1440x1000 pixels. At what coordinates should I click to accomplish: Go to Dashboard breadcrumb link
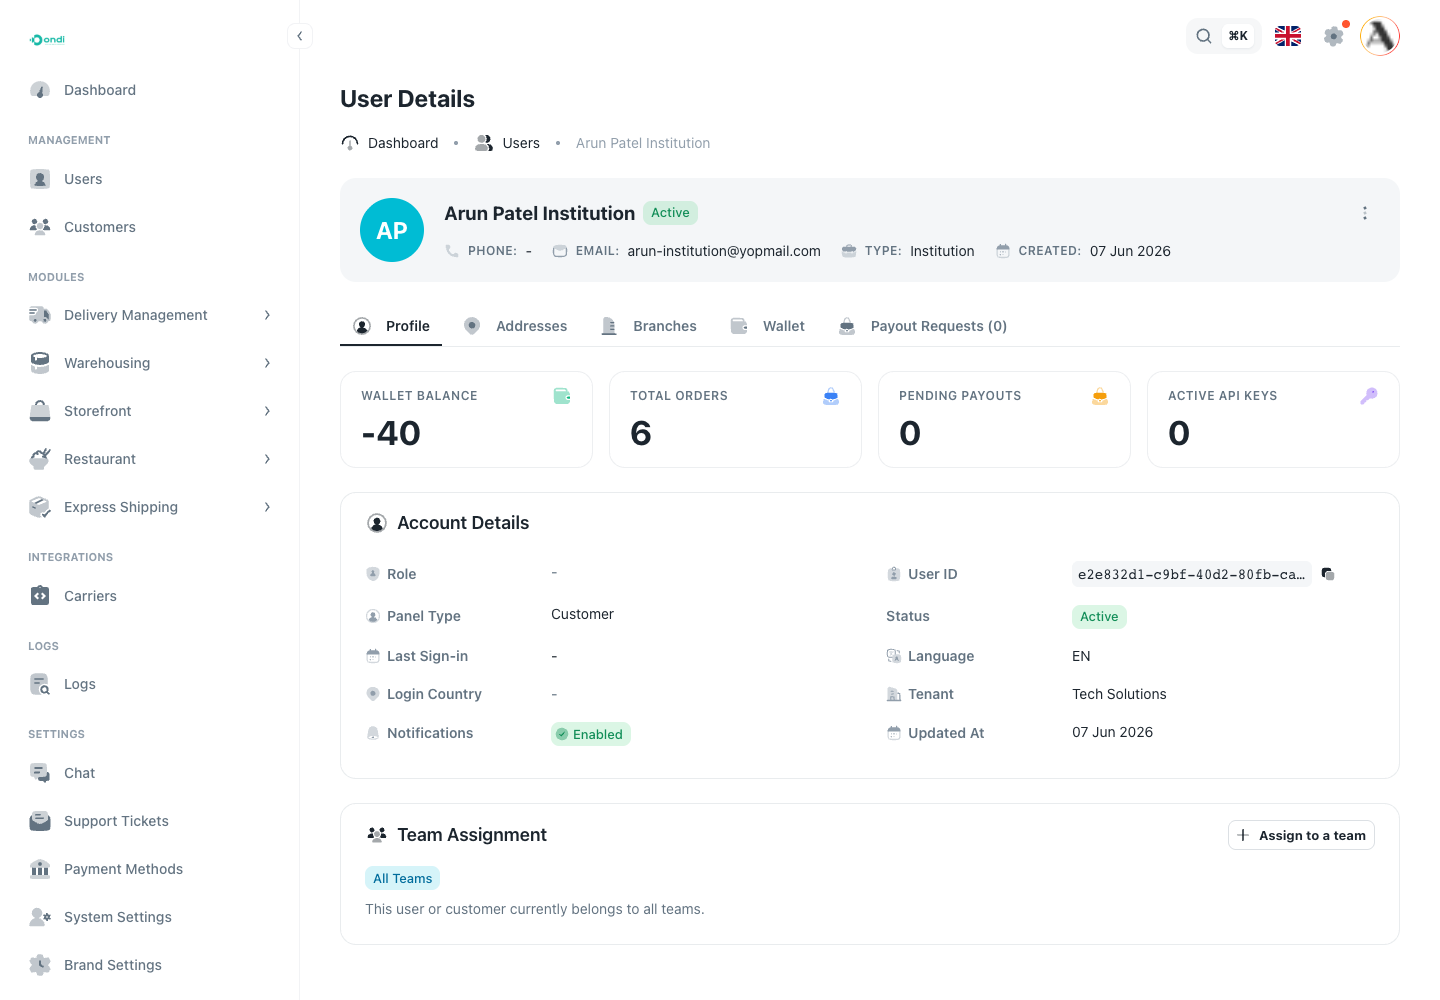click(x=390, y=143)
